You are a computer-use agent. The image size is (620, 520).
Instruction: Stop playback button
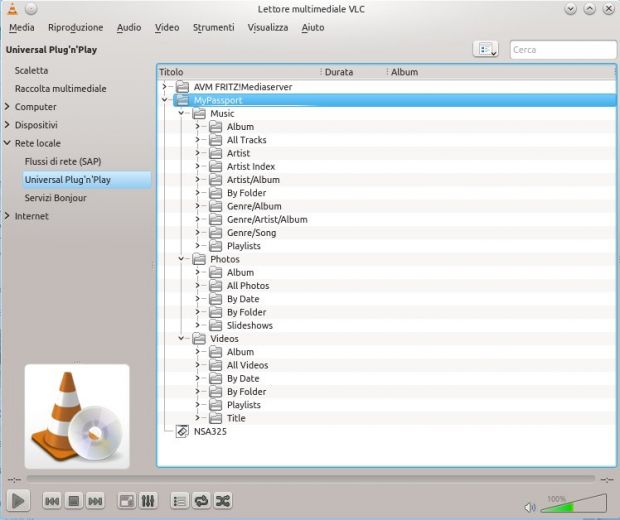pyautogui.click(x=74, y=501)
